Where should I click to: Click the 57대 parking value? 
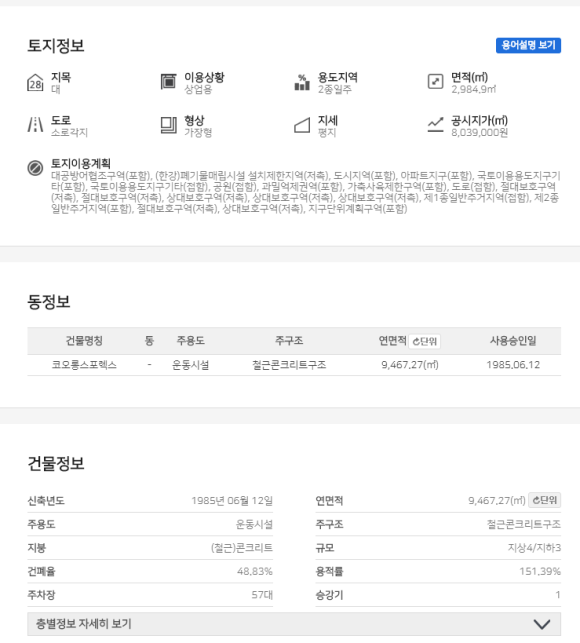[x=262, y=595]
